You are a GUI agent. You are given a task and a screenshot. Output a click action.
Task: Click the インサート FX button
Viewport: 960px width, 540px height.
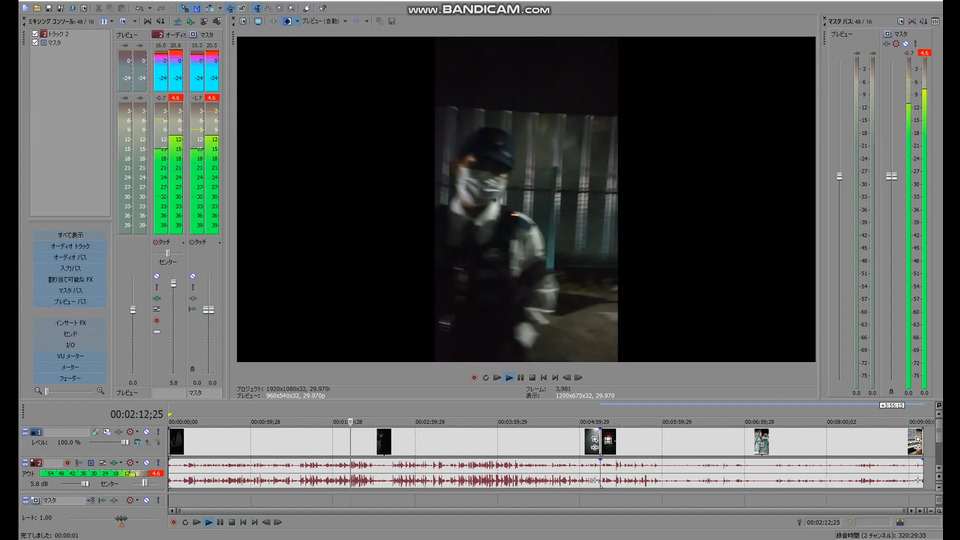70,323
